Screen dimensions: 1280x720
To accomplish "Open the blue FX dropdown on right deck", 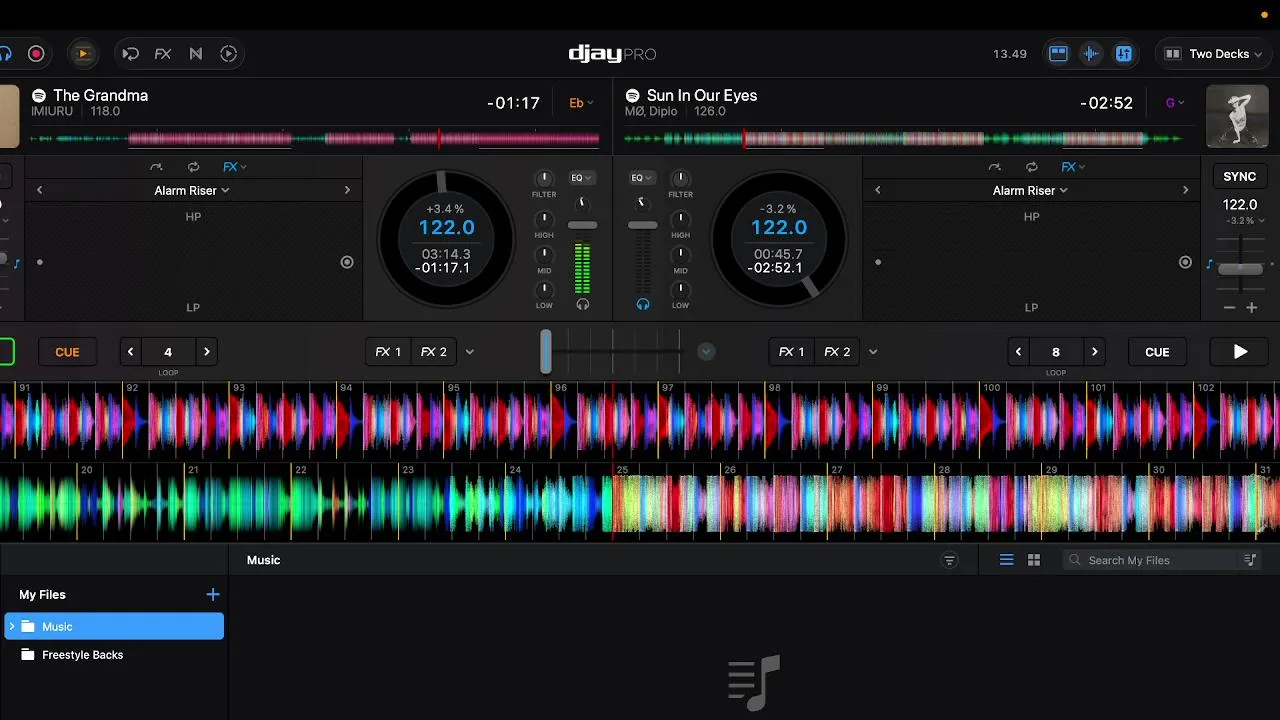I will tap(1073, 167).
